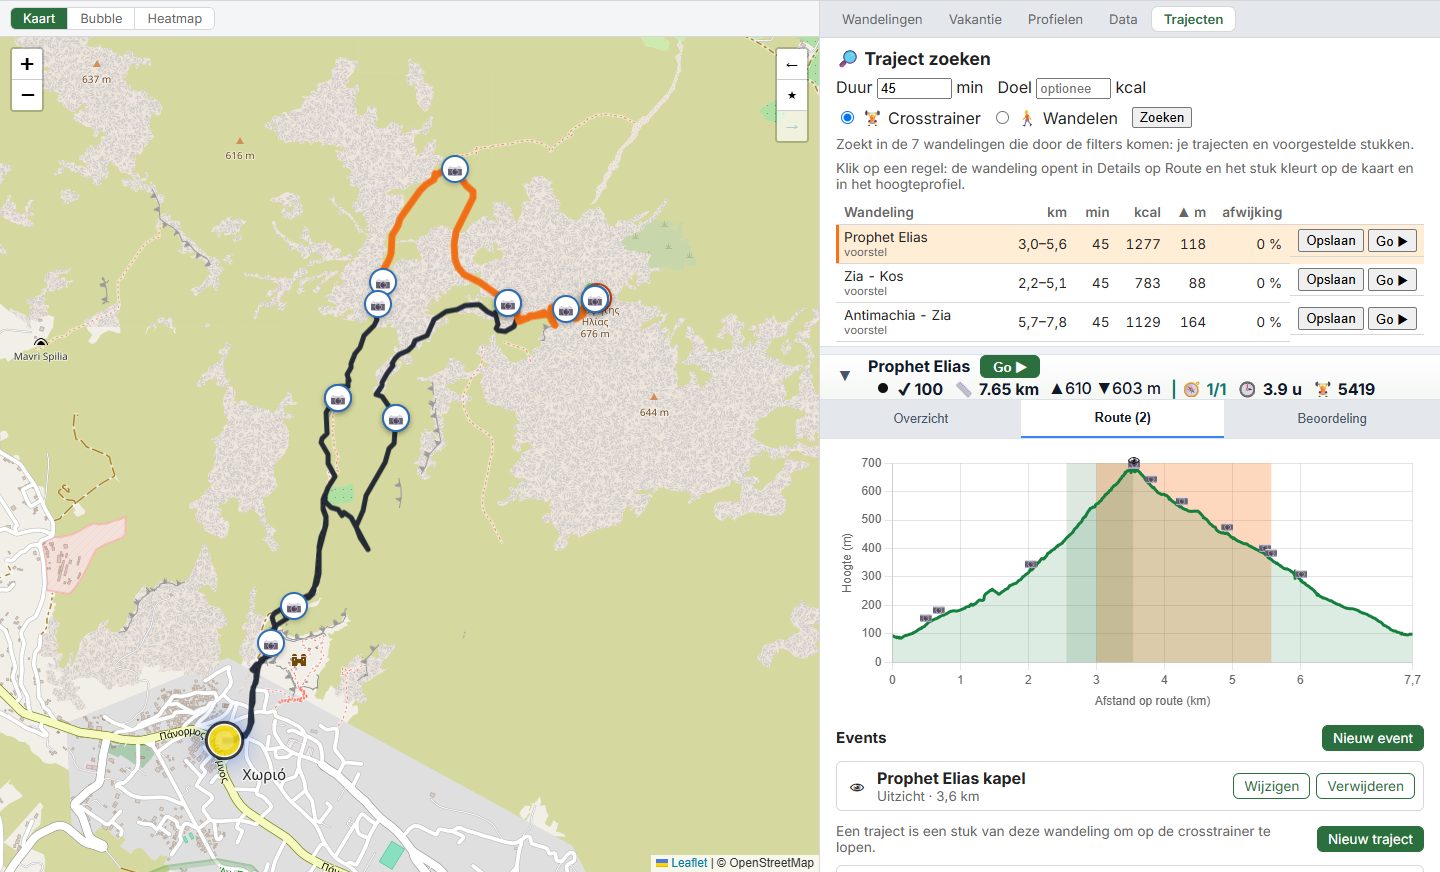Open the Vakantie tab
This screenshot has height=872, width=1440.
click(975, 19)
